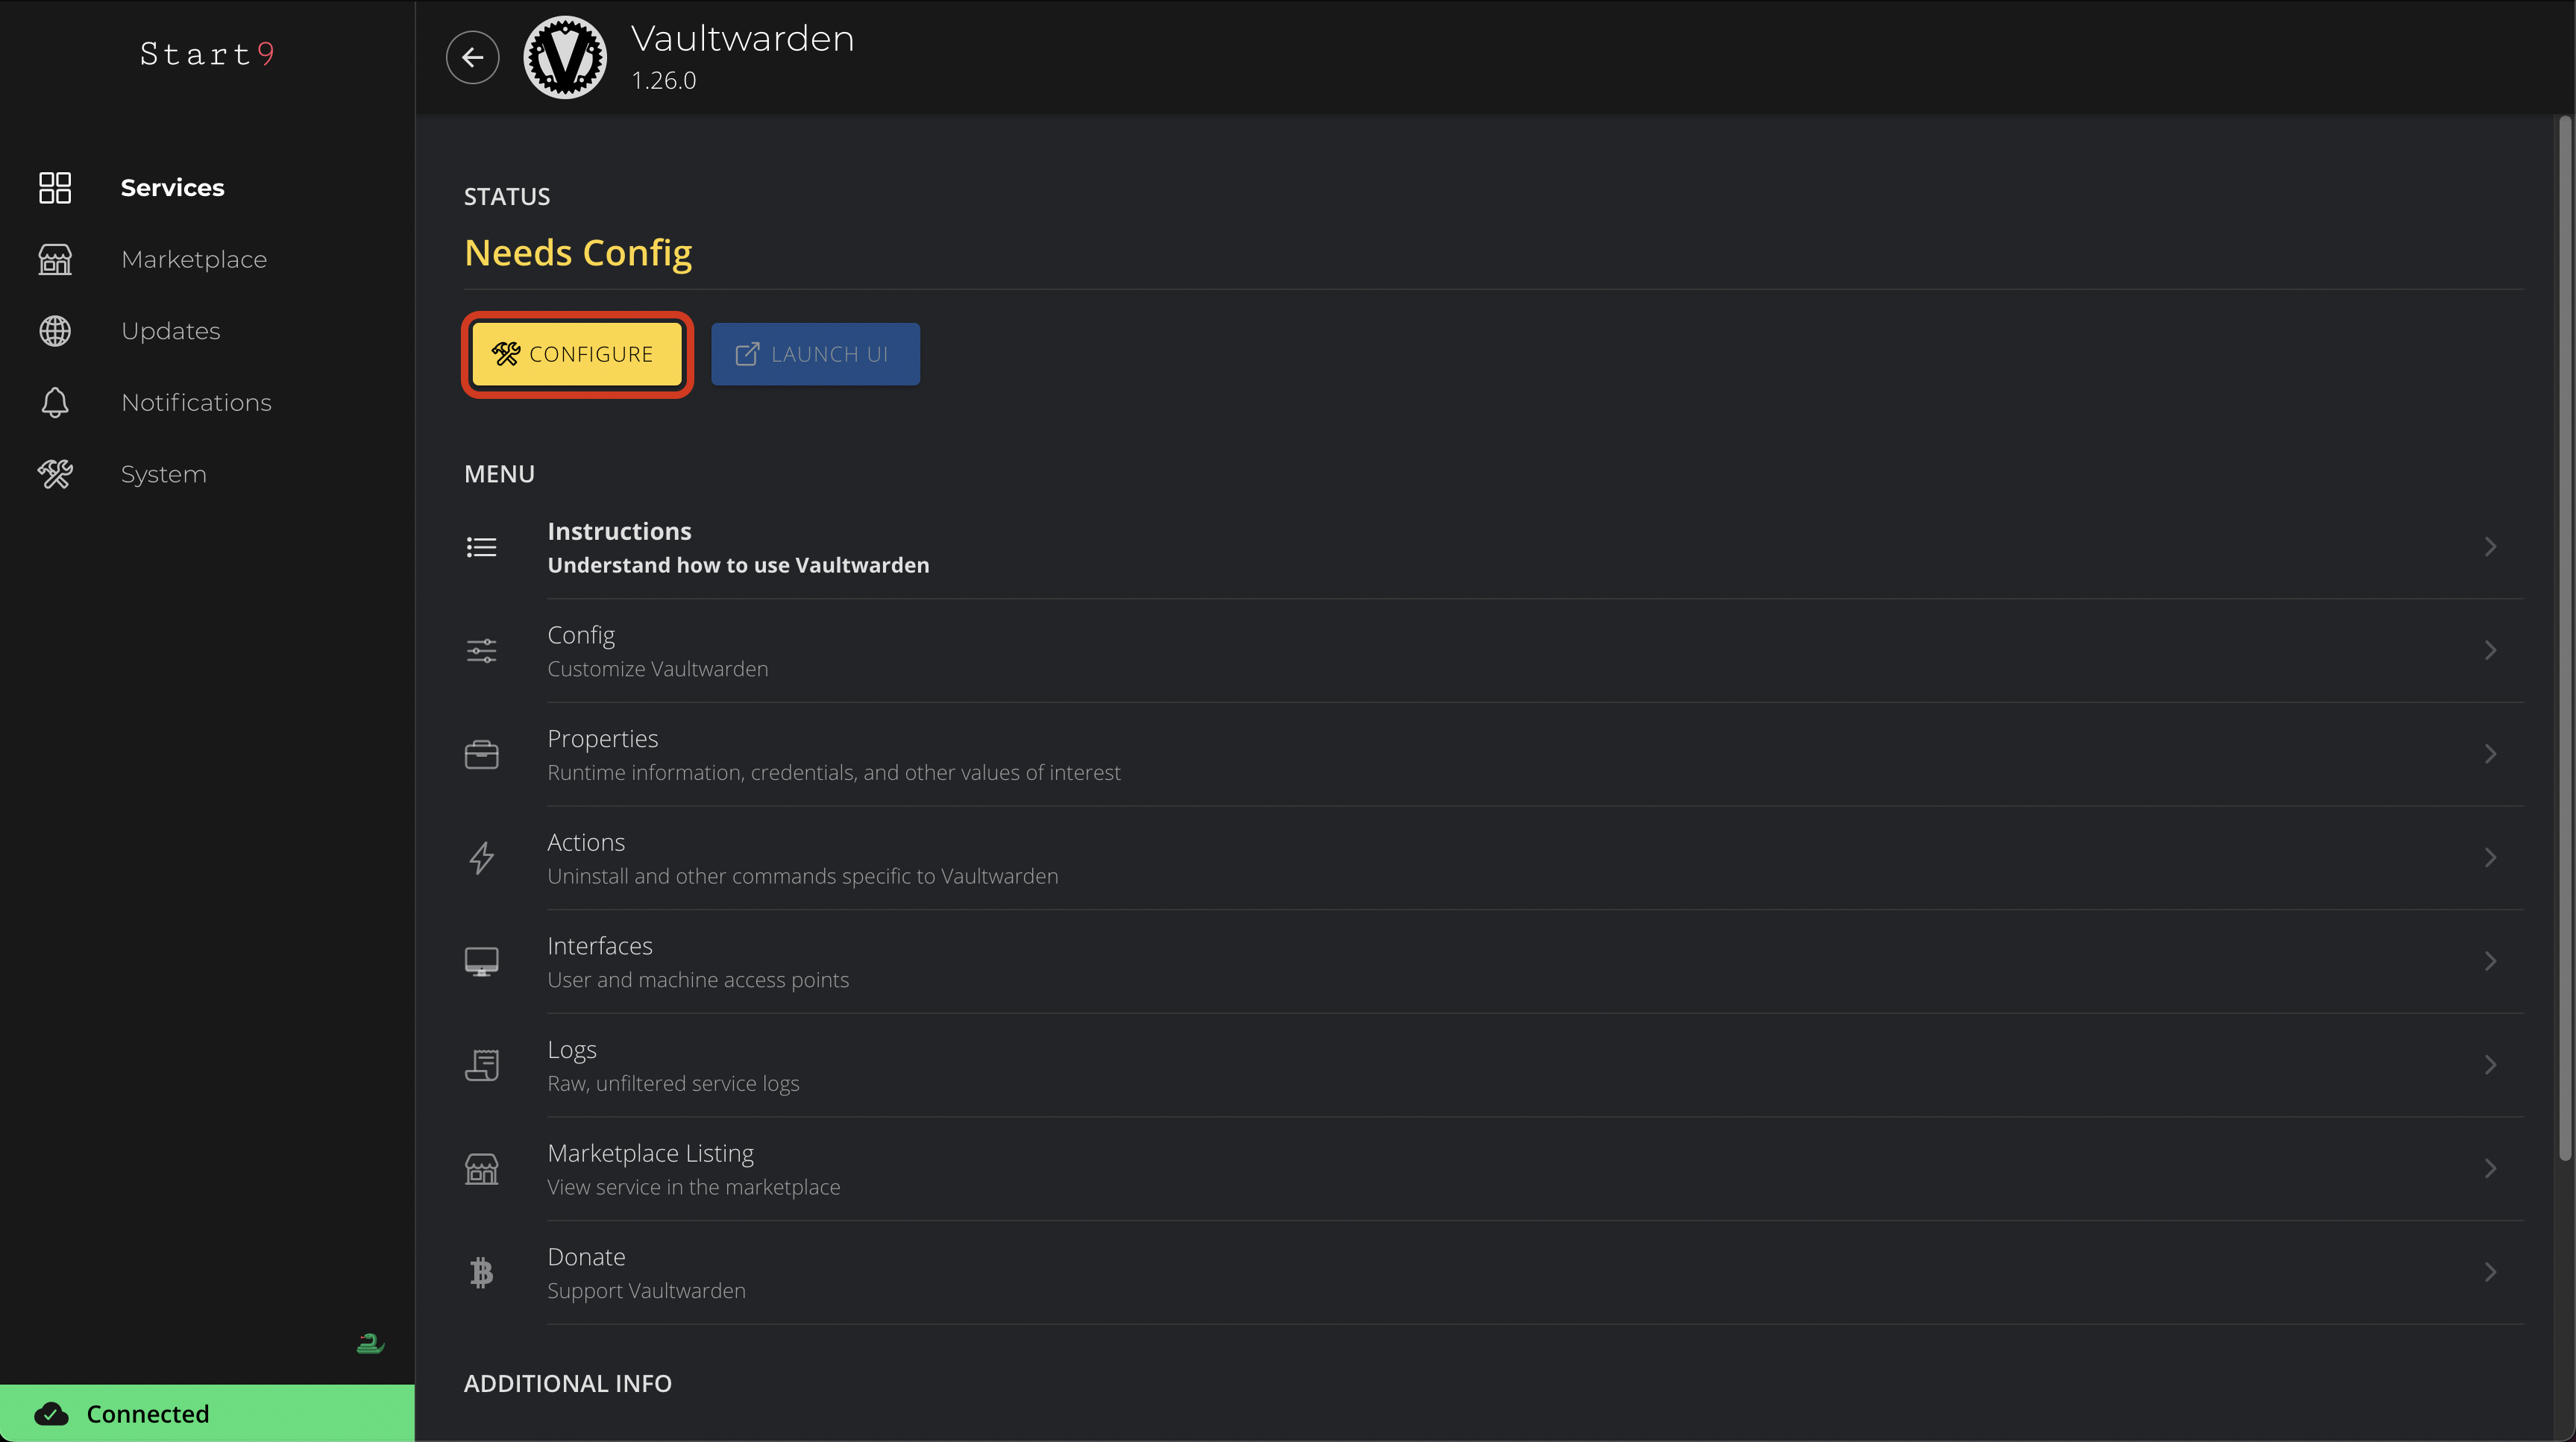Click the vertical page scrollbar
Viewport: 2576px width, 1442px height.
[2564, 640]
